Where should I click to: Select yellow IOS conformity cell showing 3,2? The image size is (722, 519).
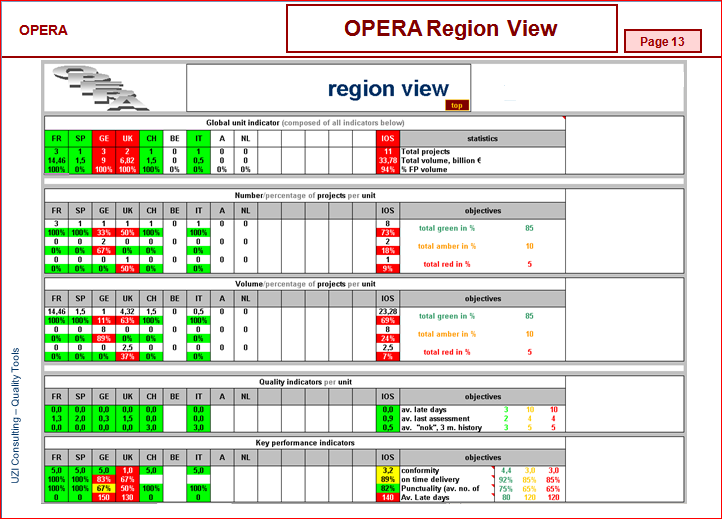click(389, 469)
